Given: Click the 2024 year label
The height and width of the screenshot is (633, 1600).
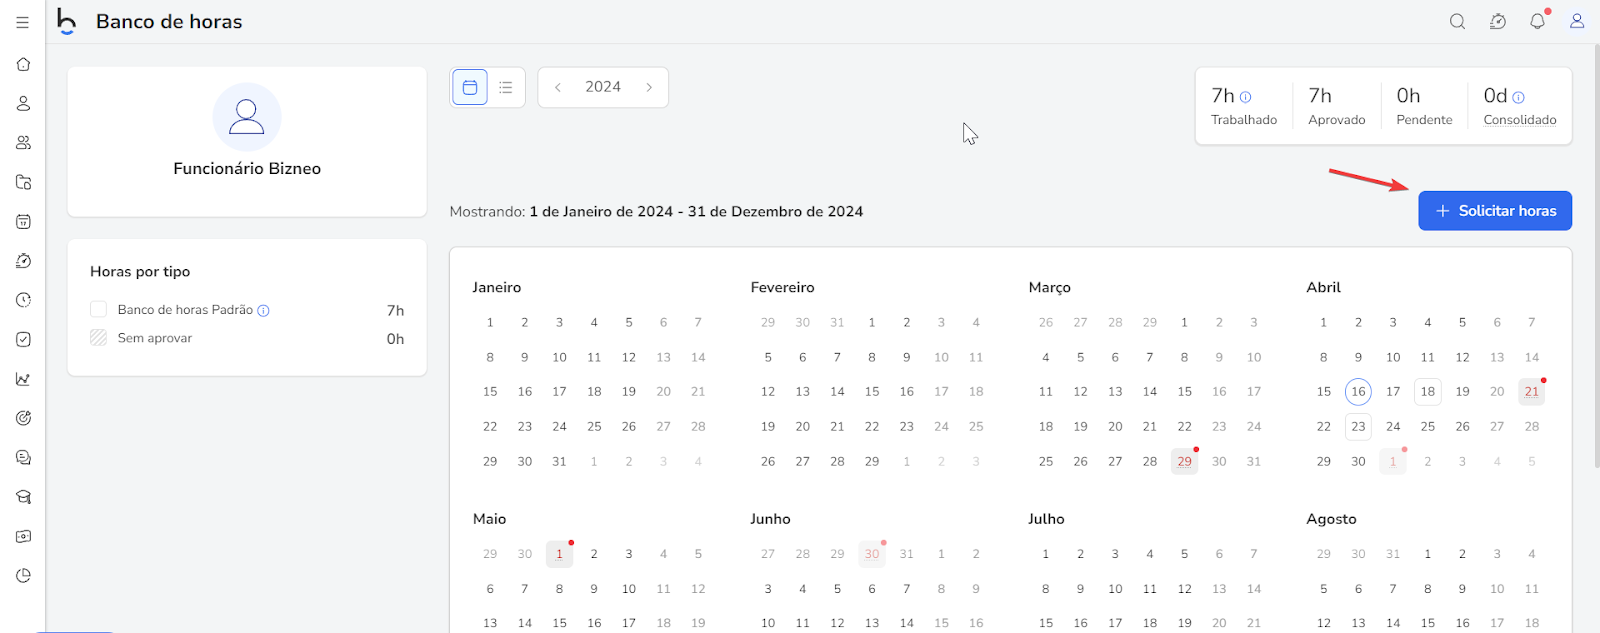Looking at the screenshot, I should 603,87.
